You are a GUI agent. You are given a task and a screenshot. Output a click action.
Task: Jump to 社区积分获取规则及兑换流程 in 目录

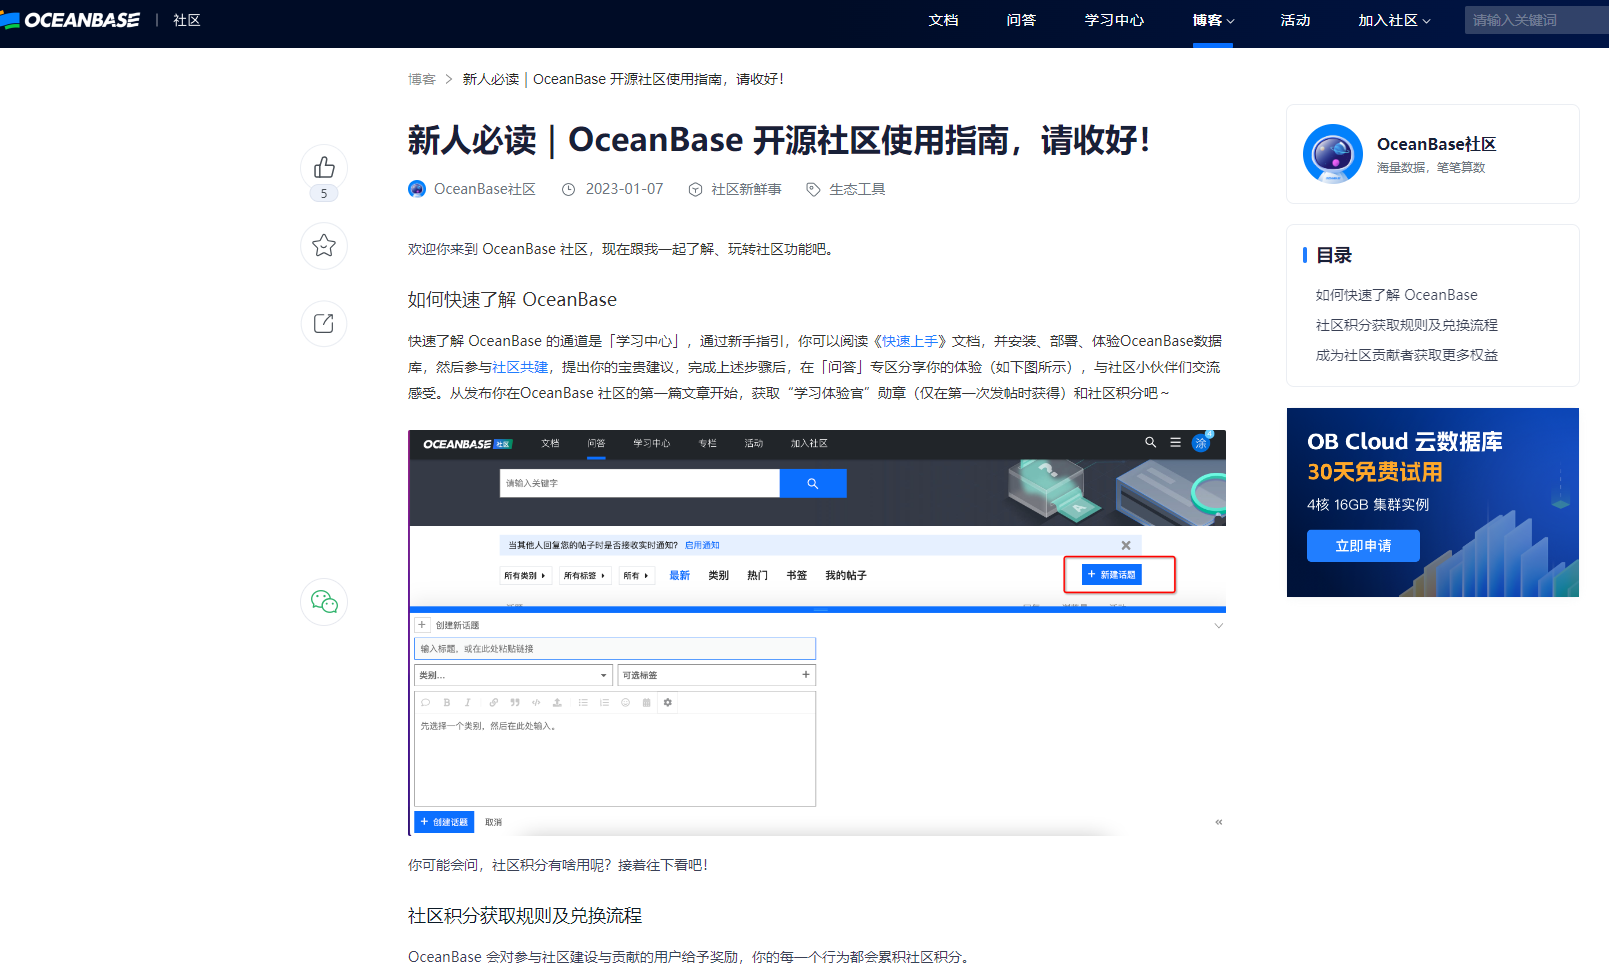pyautogui.click(x=1406, y=325)
